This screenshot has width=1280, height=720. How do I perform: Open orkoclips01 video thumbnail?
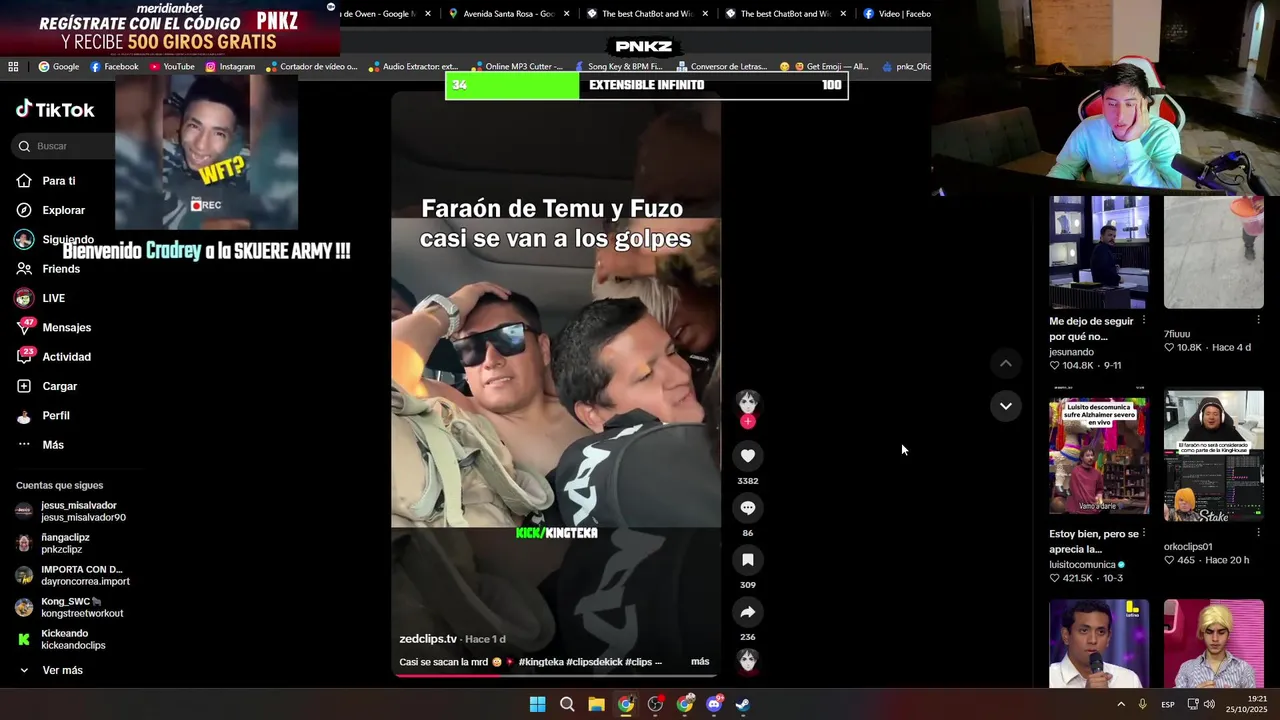(x=1213, y=456)
